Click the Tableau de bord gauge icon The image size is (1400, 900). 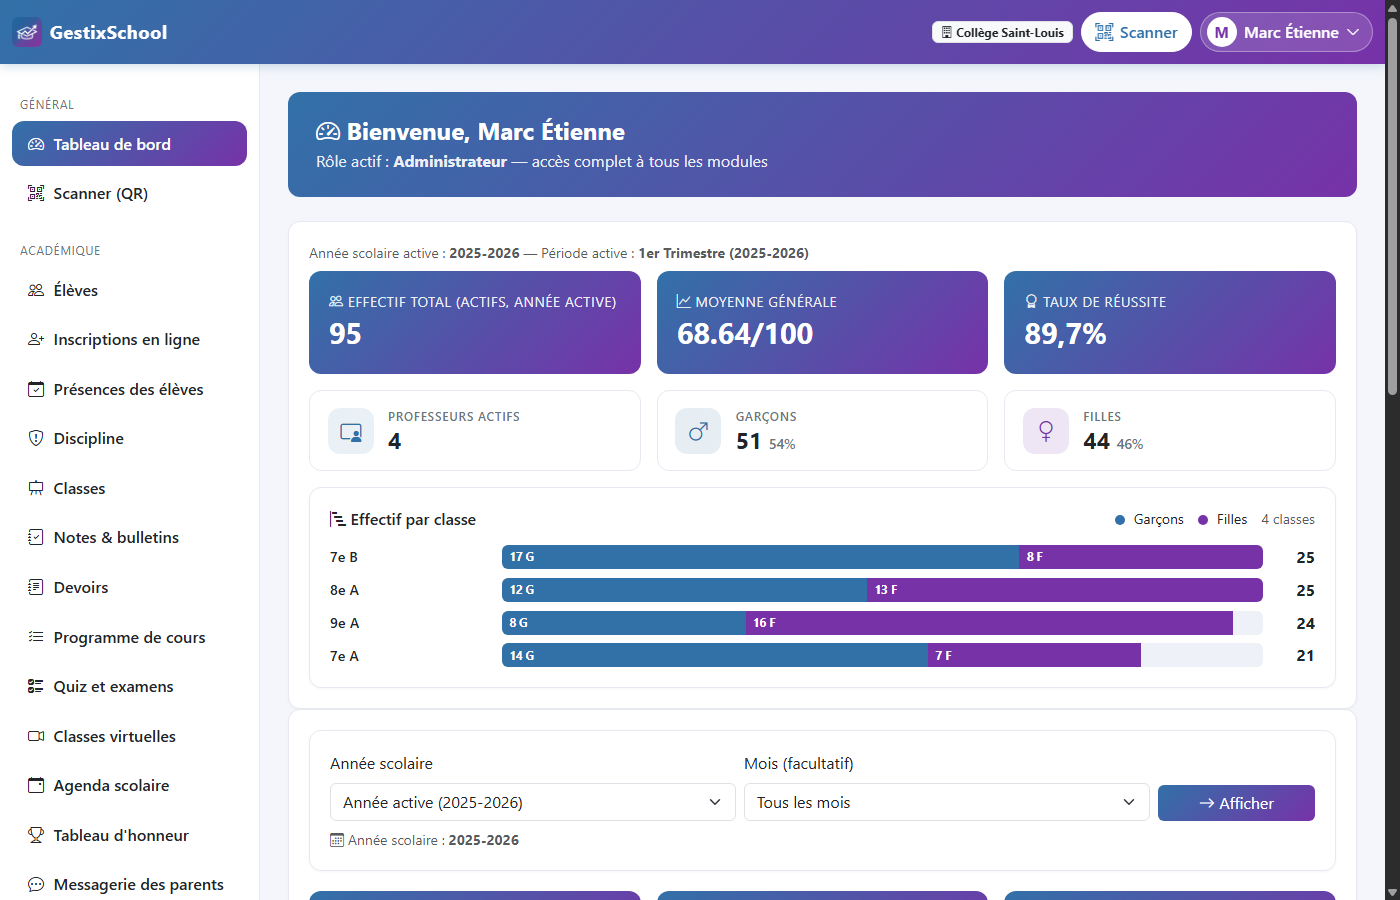pyautogui.click(x=36, y=144)
